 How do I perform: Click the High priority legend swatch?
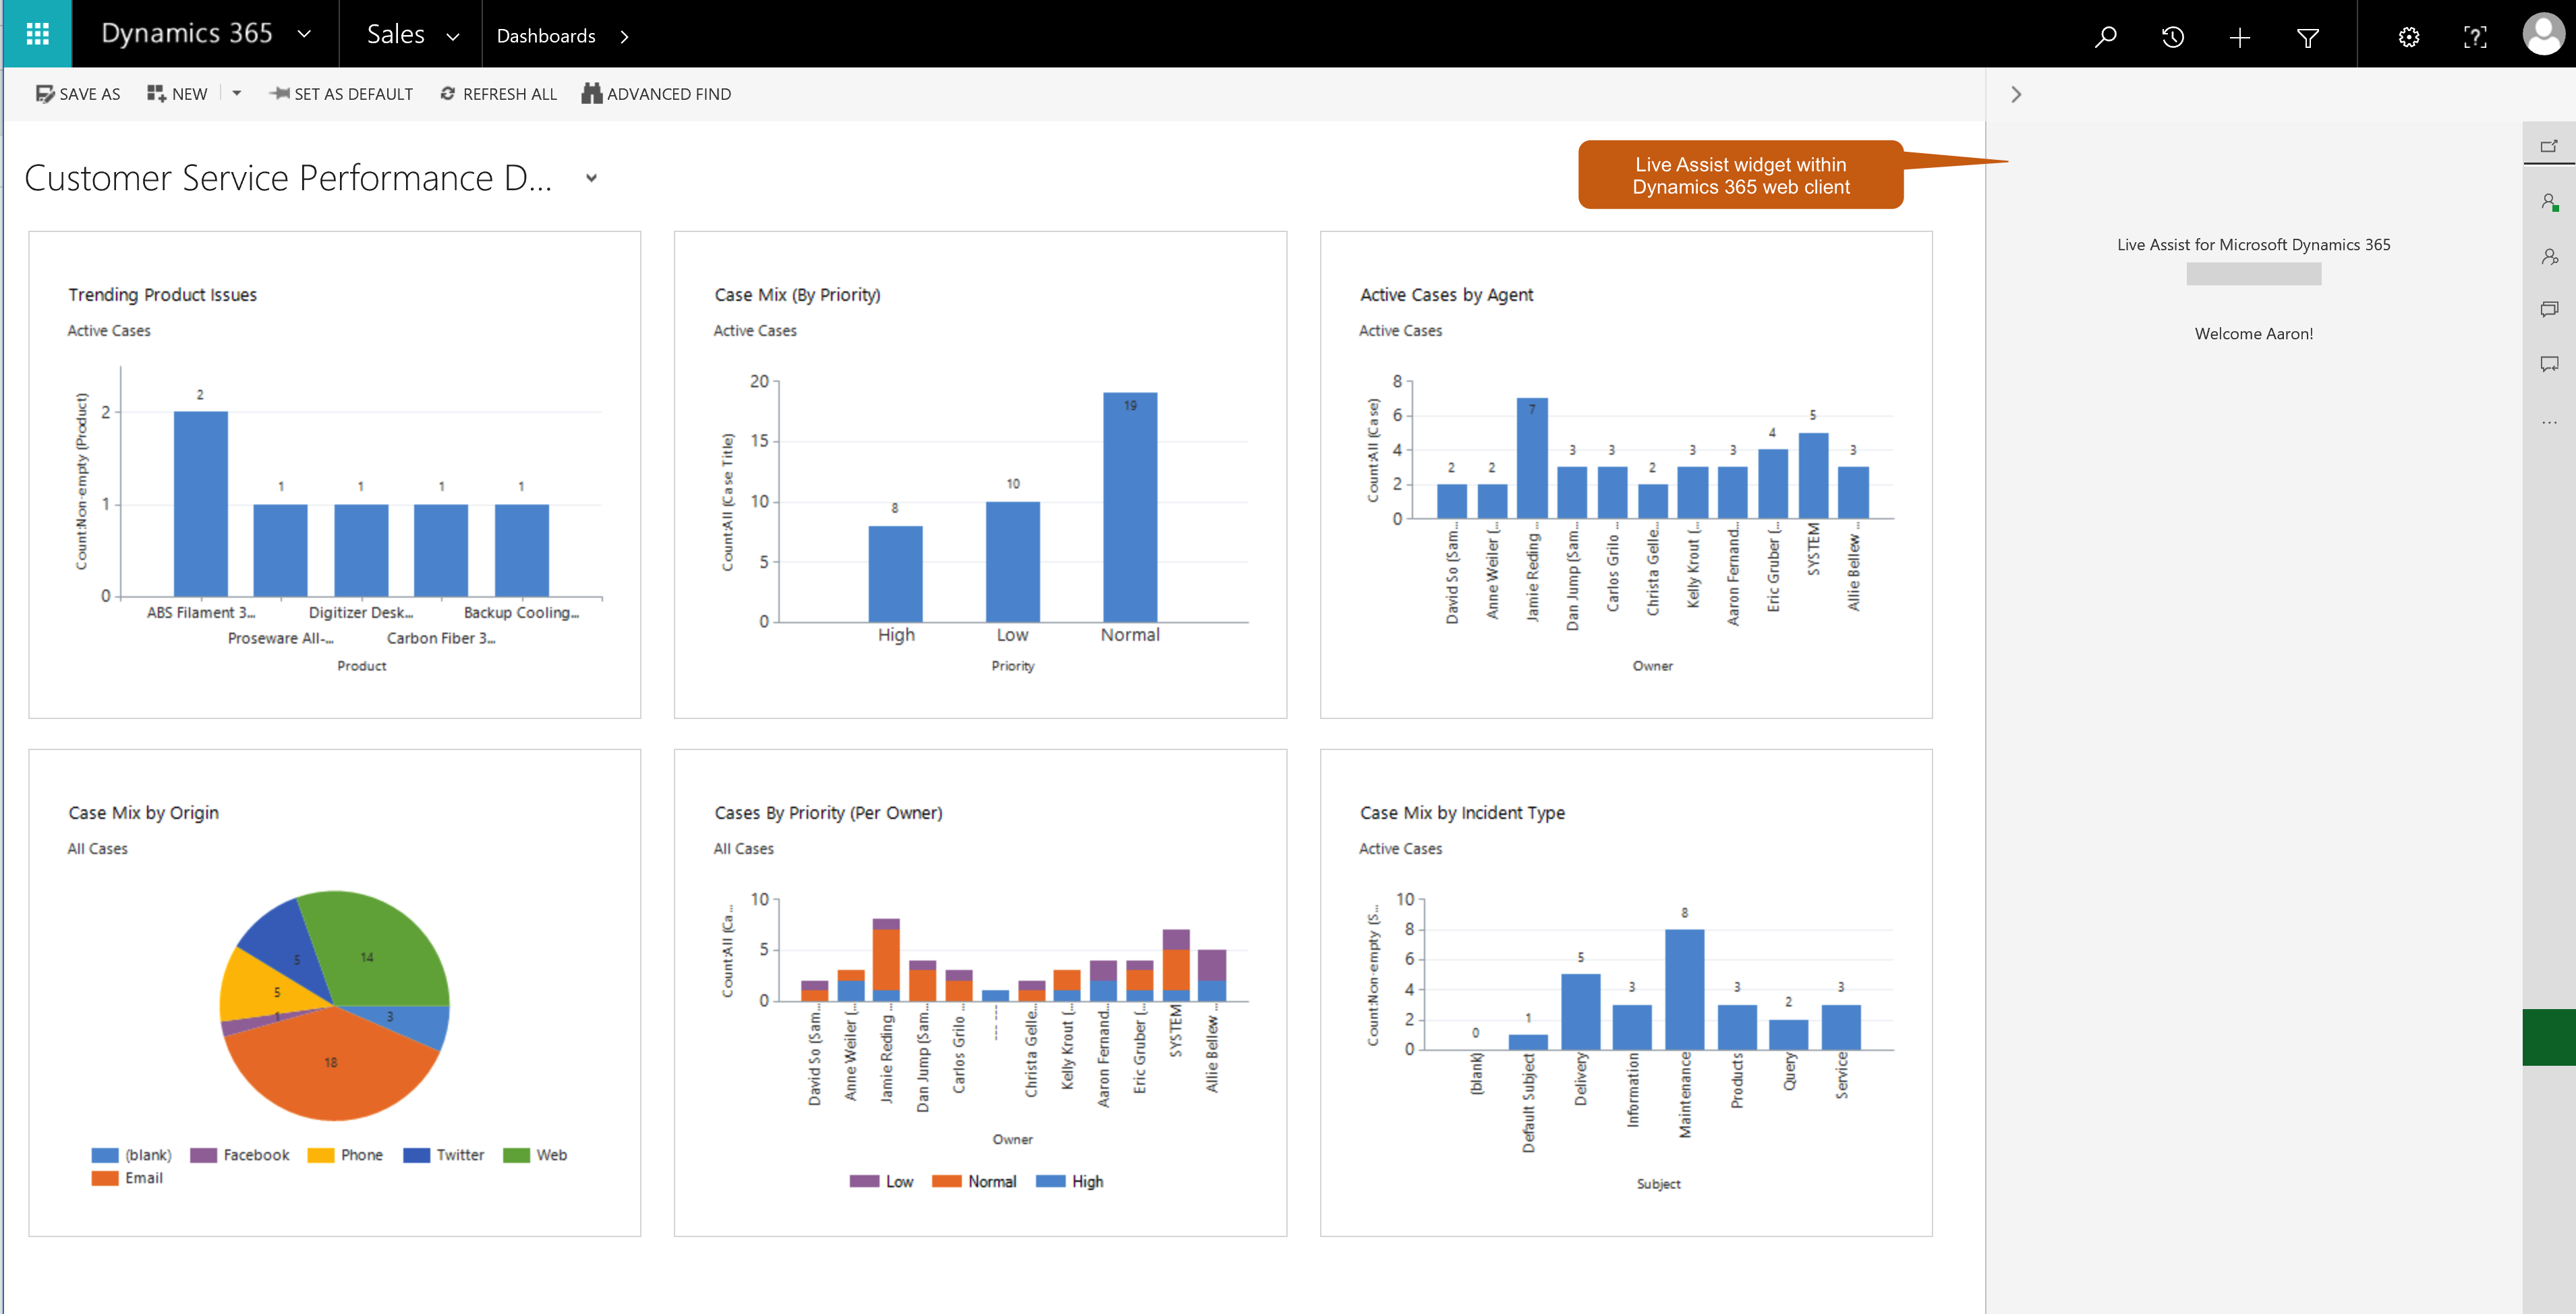point(1050,1181)
